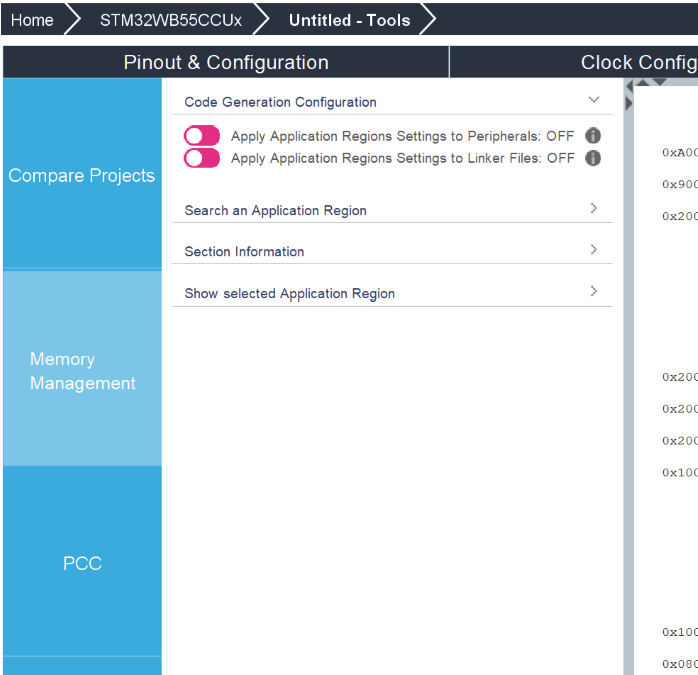Open Compare Projects tool

[82, 175]
